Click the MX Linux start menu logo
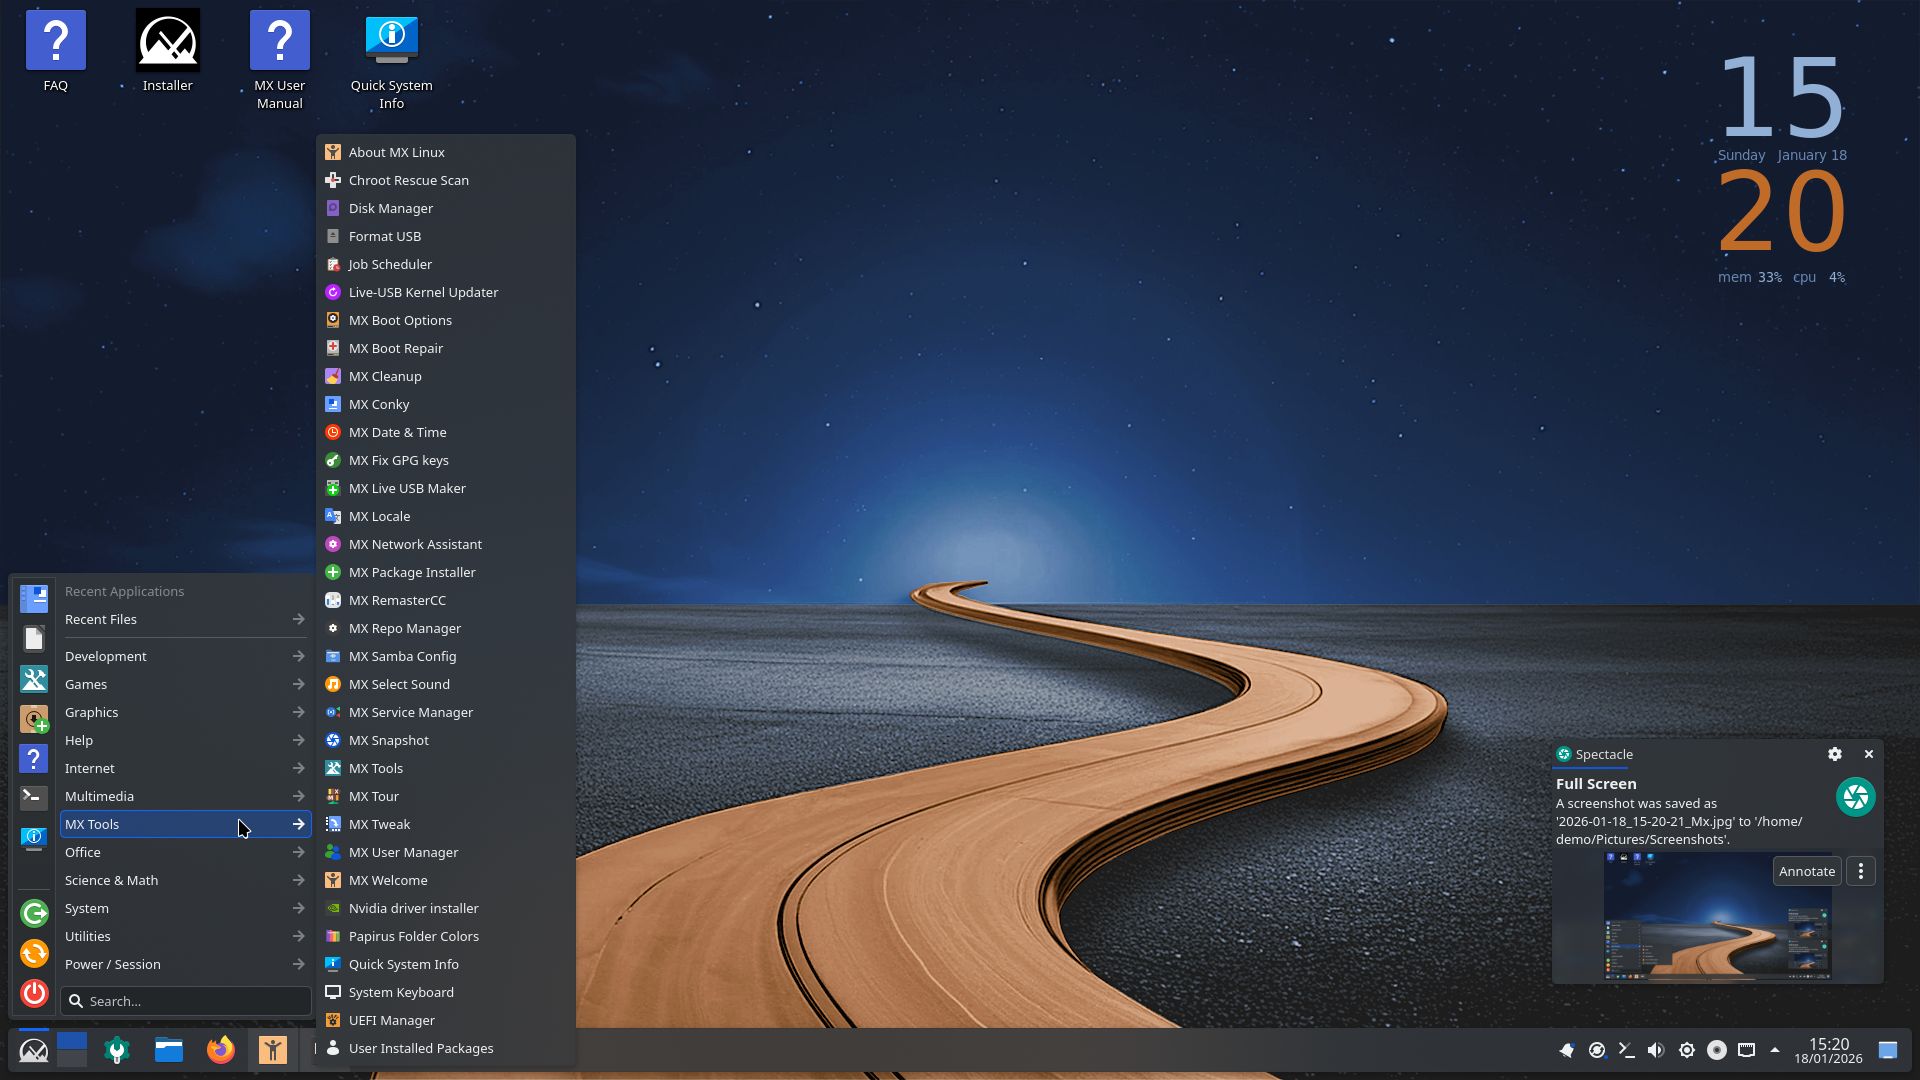This screenshot has height=1080, width=1920. 33,1050
